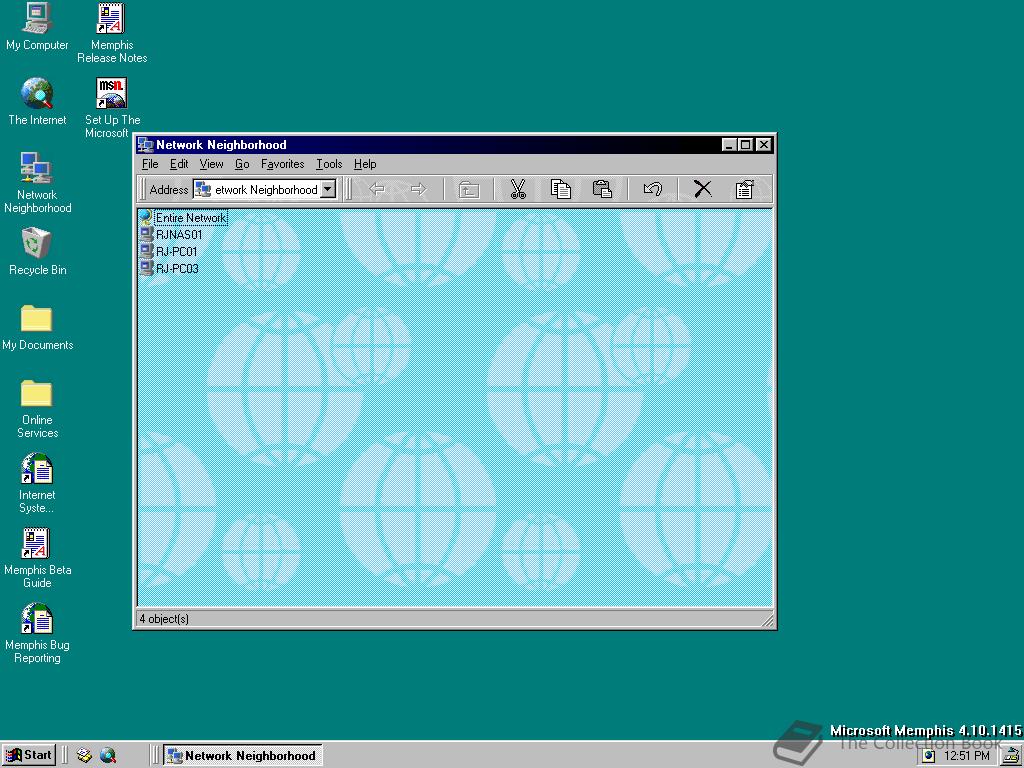Viewport: 1024px width, 768px height.
Task: Click the system tray icon left of clock
Action: (929, 756)
